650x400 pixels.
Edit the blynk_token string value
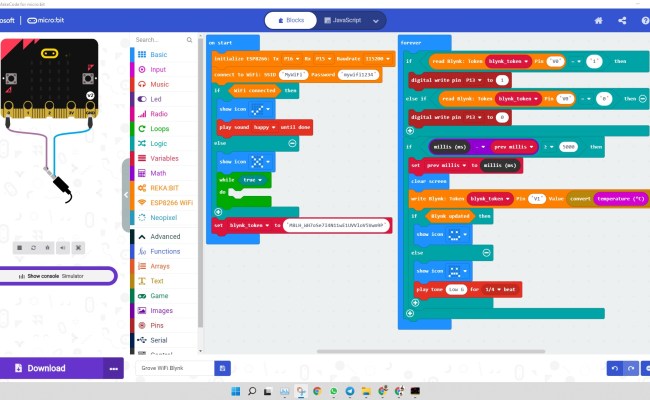336,225
